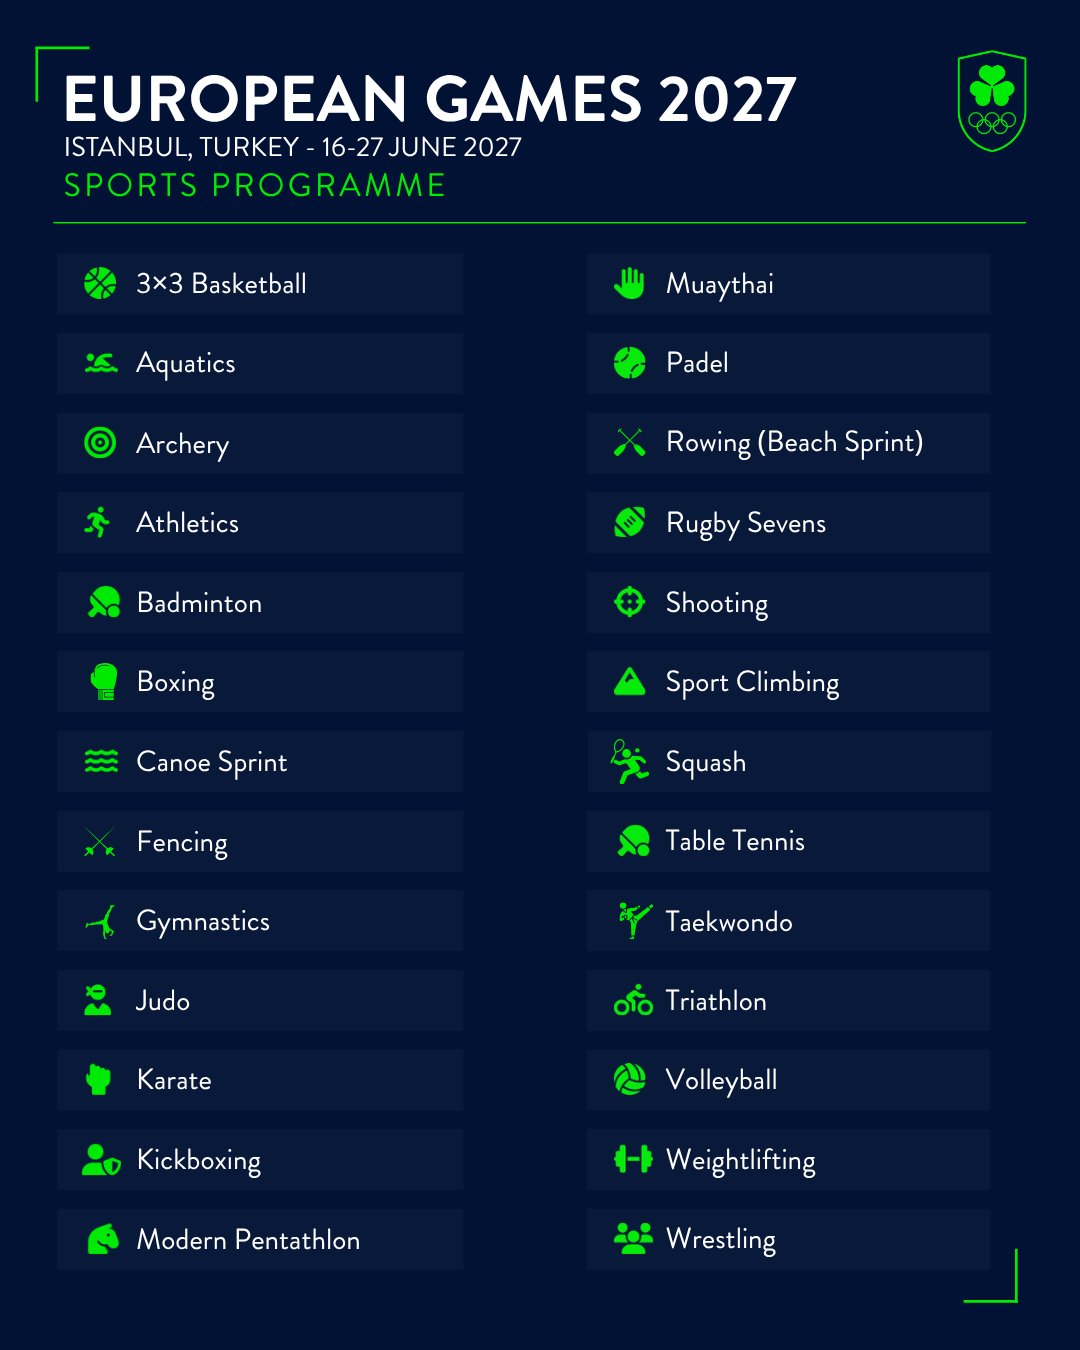Click the Sport Climbing mountain icon
Viewport: 1080px width, 1350px height.
pos(630,682)
